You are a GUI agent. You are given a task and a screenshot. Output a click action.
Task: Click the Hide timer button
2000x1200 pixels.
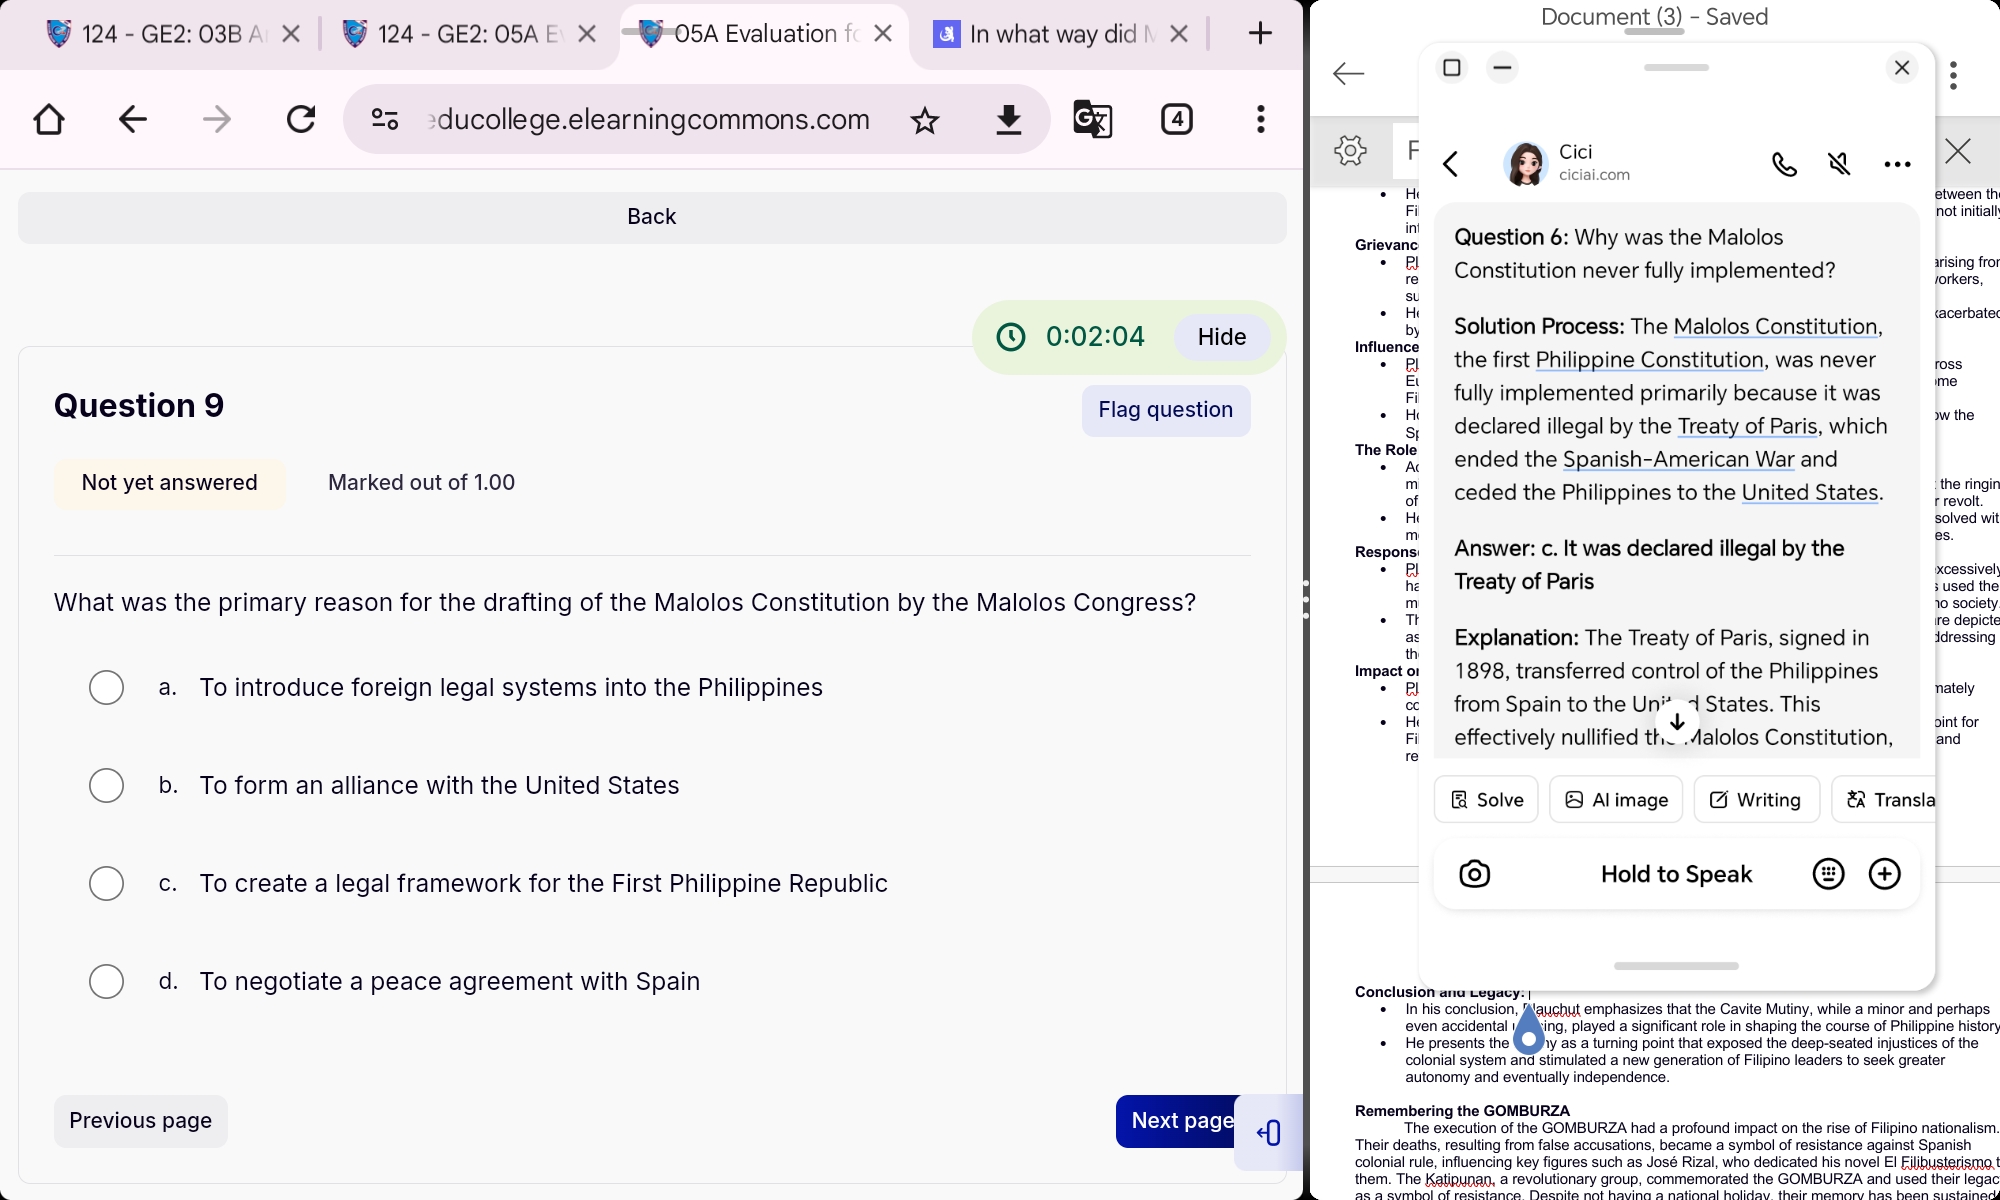(x=1220, y=336)
